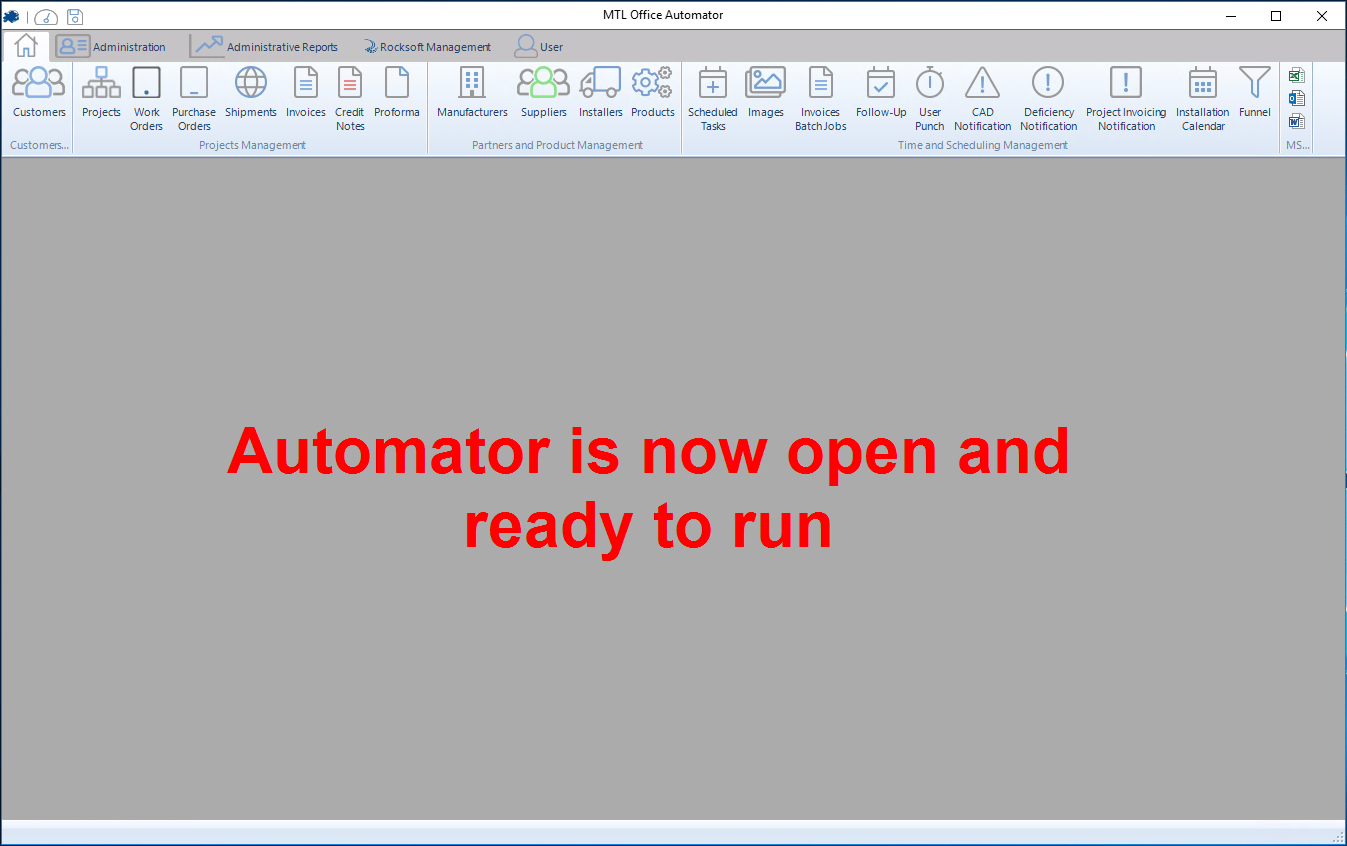
Task: Open Credit Notes
Action: (x=349, y=97)
